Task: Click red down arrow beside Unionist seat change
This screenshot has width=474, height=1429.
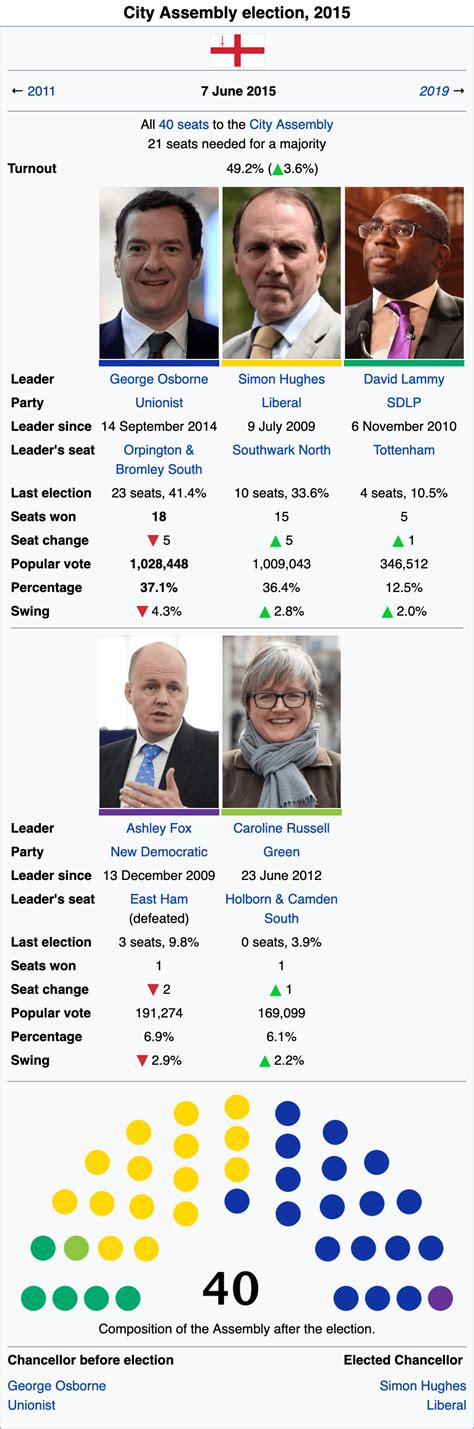Action: 153,541
